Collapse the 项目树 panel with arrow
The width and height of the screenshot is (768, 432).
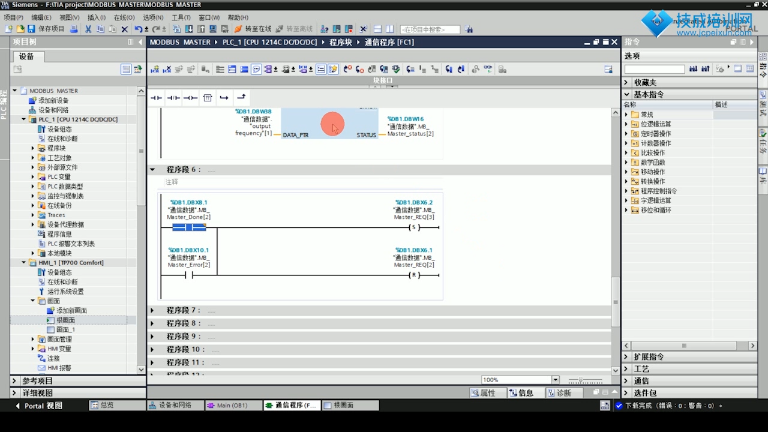[x=141, y=42]
